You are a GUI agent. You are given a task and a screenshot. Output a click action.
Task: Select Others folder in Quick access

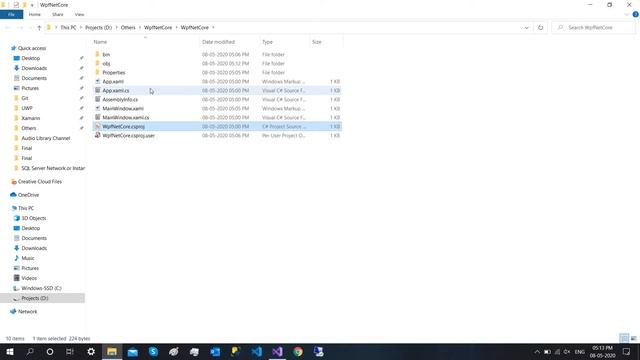[29, 128]
